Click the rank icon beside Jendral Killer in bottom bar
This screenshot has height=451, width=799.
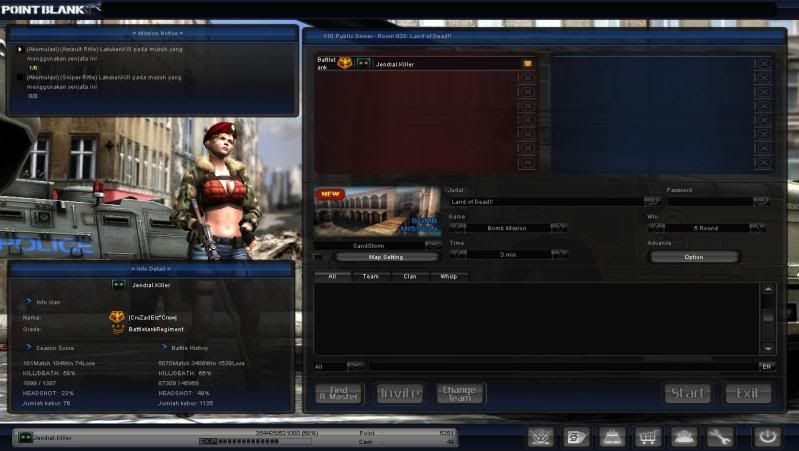(25, 437)
